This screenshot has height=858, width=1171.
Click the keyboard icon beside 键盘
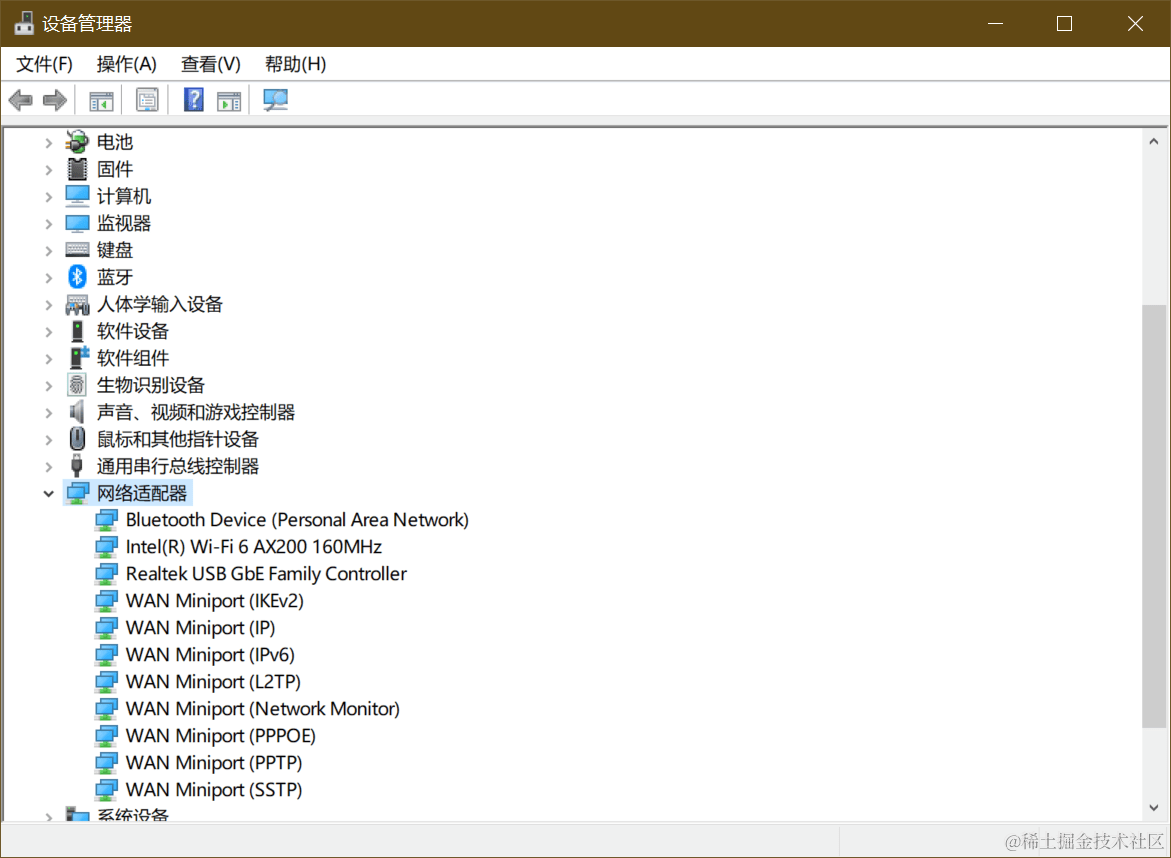coord(77,249)
